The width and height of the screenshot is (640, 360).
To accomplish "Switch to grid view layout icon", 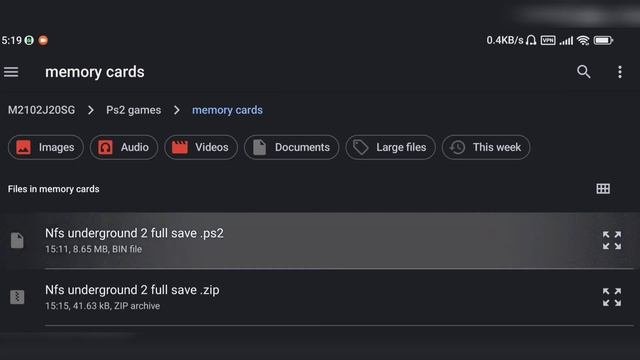I will (603, 189).
